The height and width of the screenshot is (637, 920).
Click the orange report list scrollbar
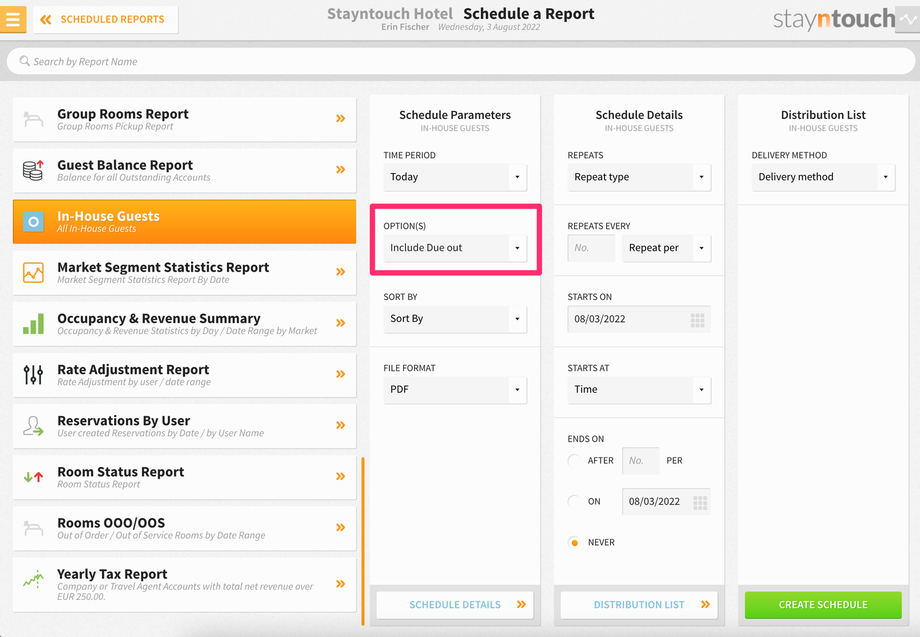363,541
